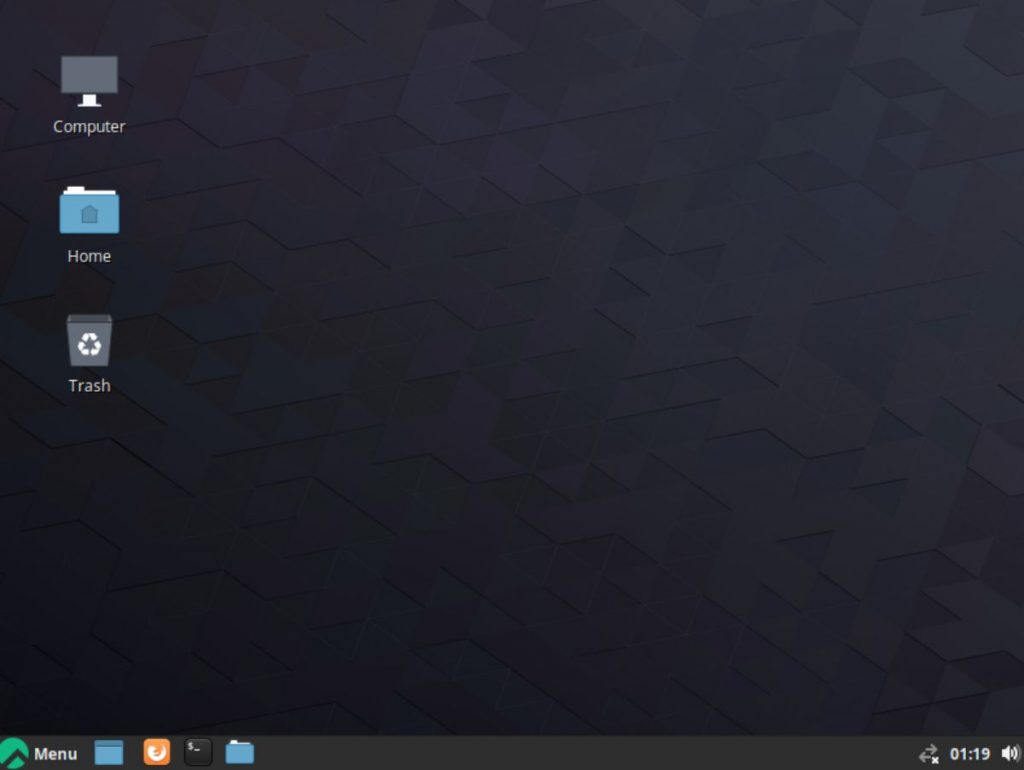The height and width of the screenshot is (770, 1024).
Task: Toggle the disconnected network indicator
Action: click(x=929, y=753)
